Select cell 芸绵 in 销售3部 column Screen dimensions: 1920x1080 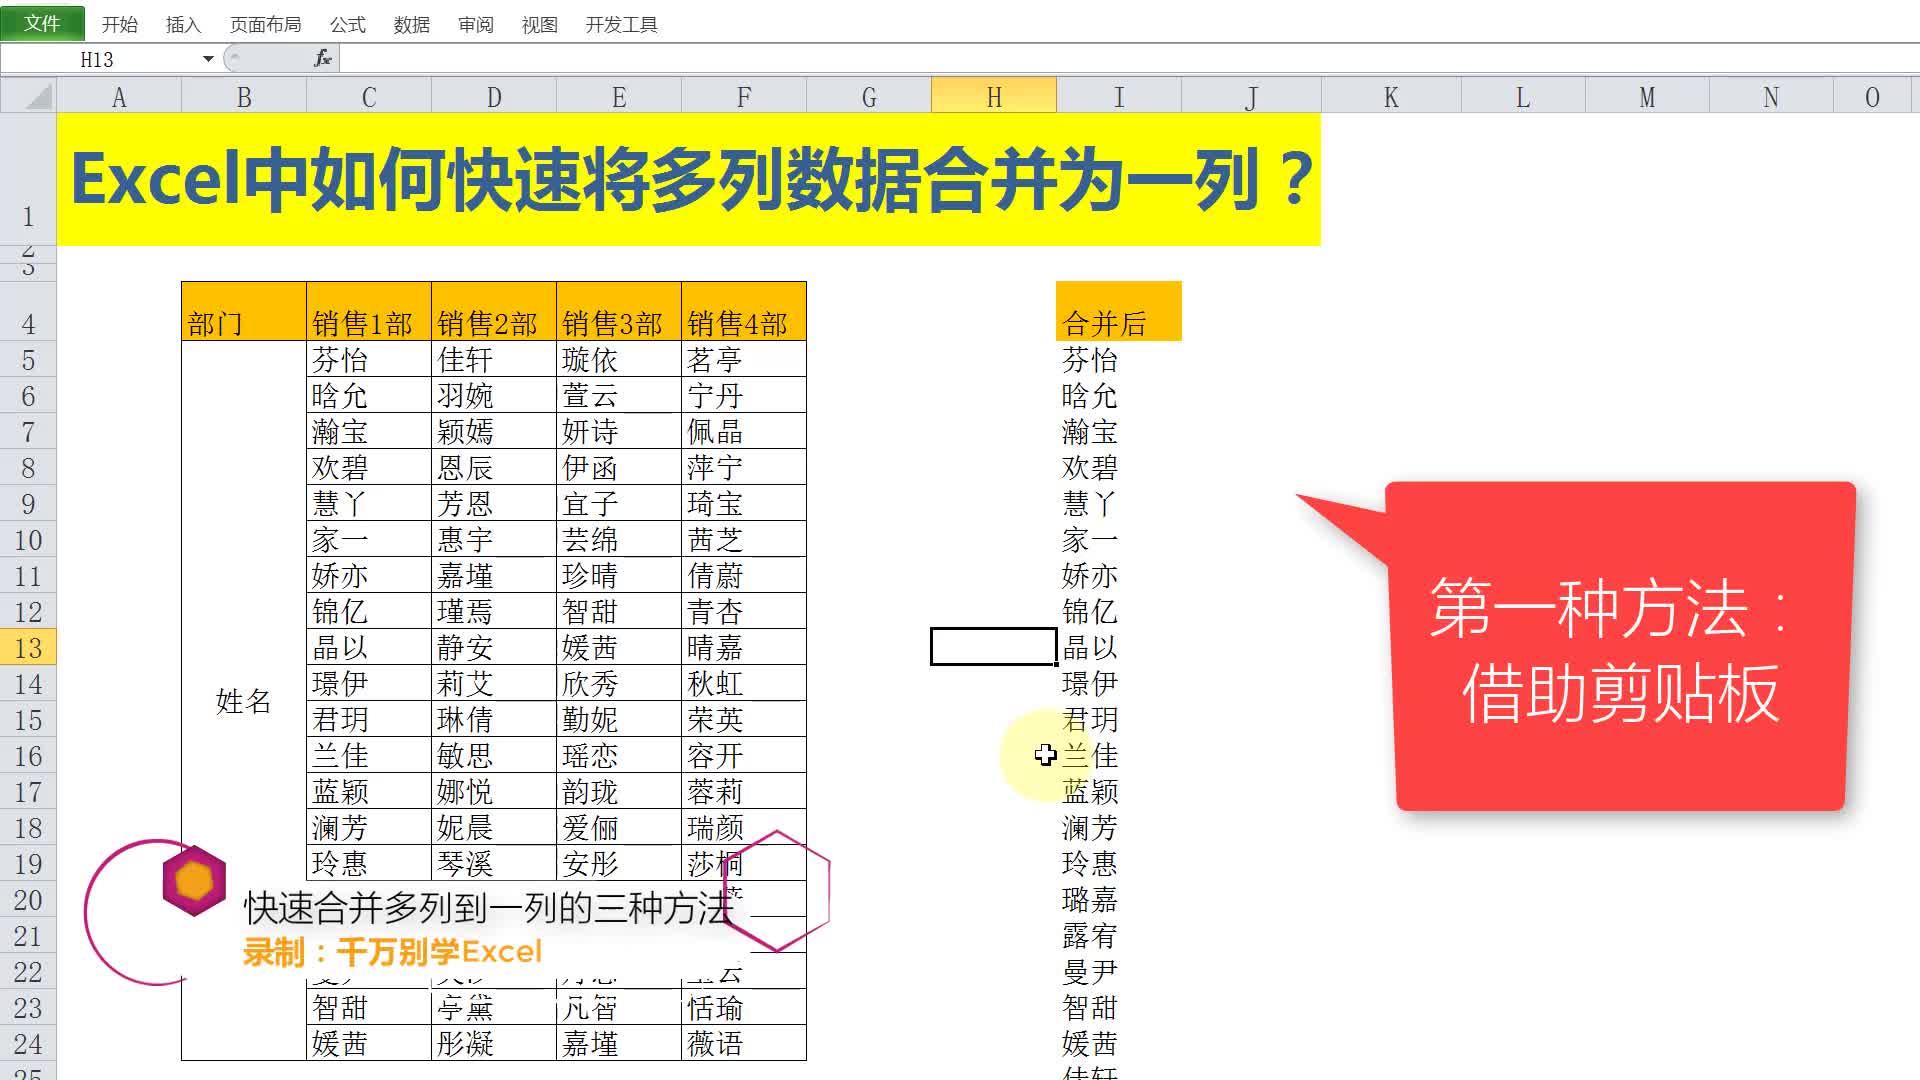(x=619, y=540)
